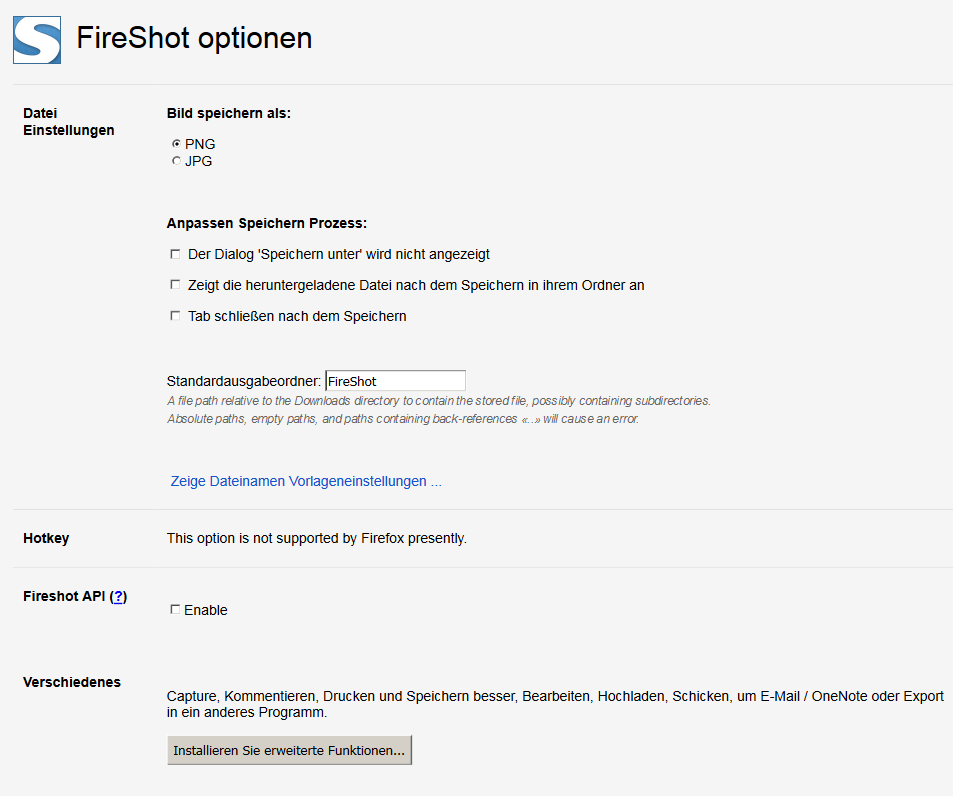
Task: Click the 'FireShot optionen' page title
Action: 194,38
